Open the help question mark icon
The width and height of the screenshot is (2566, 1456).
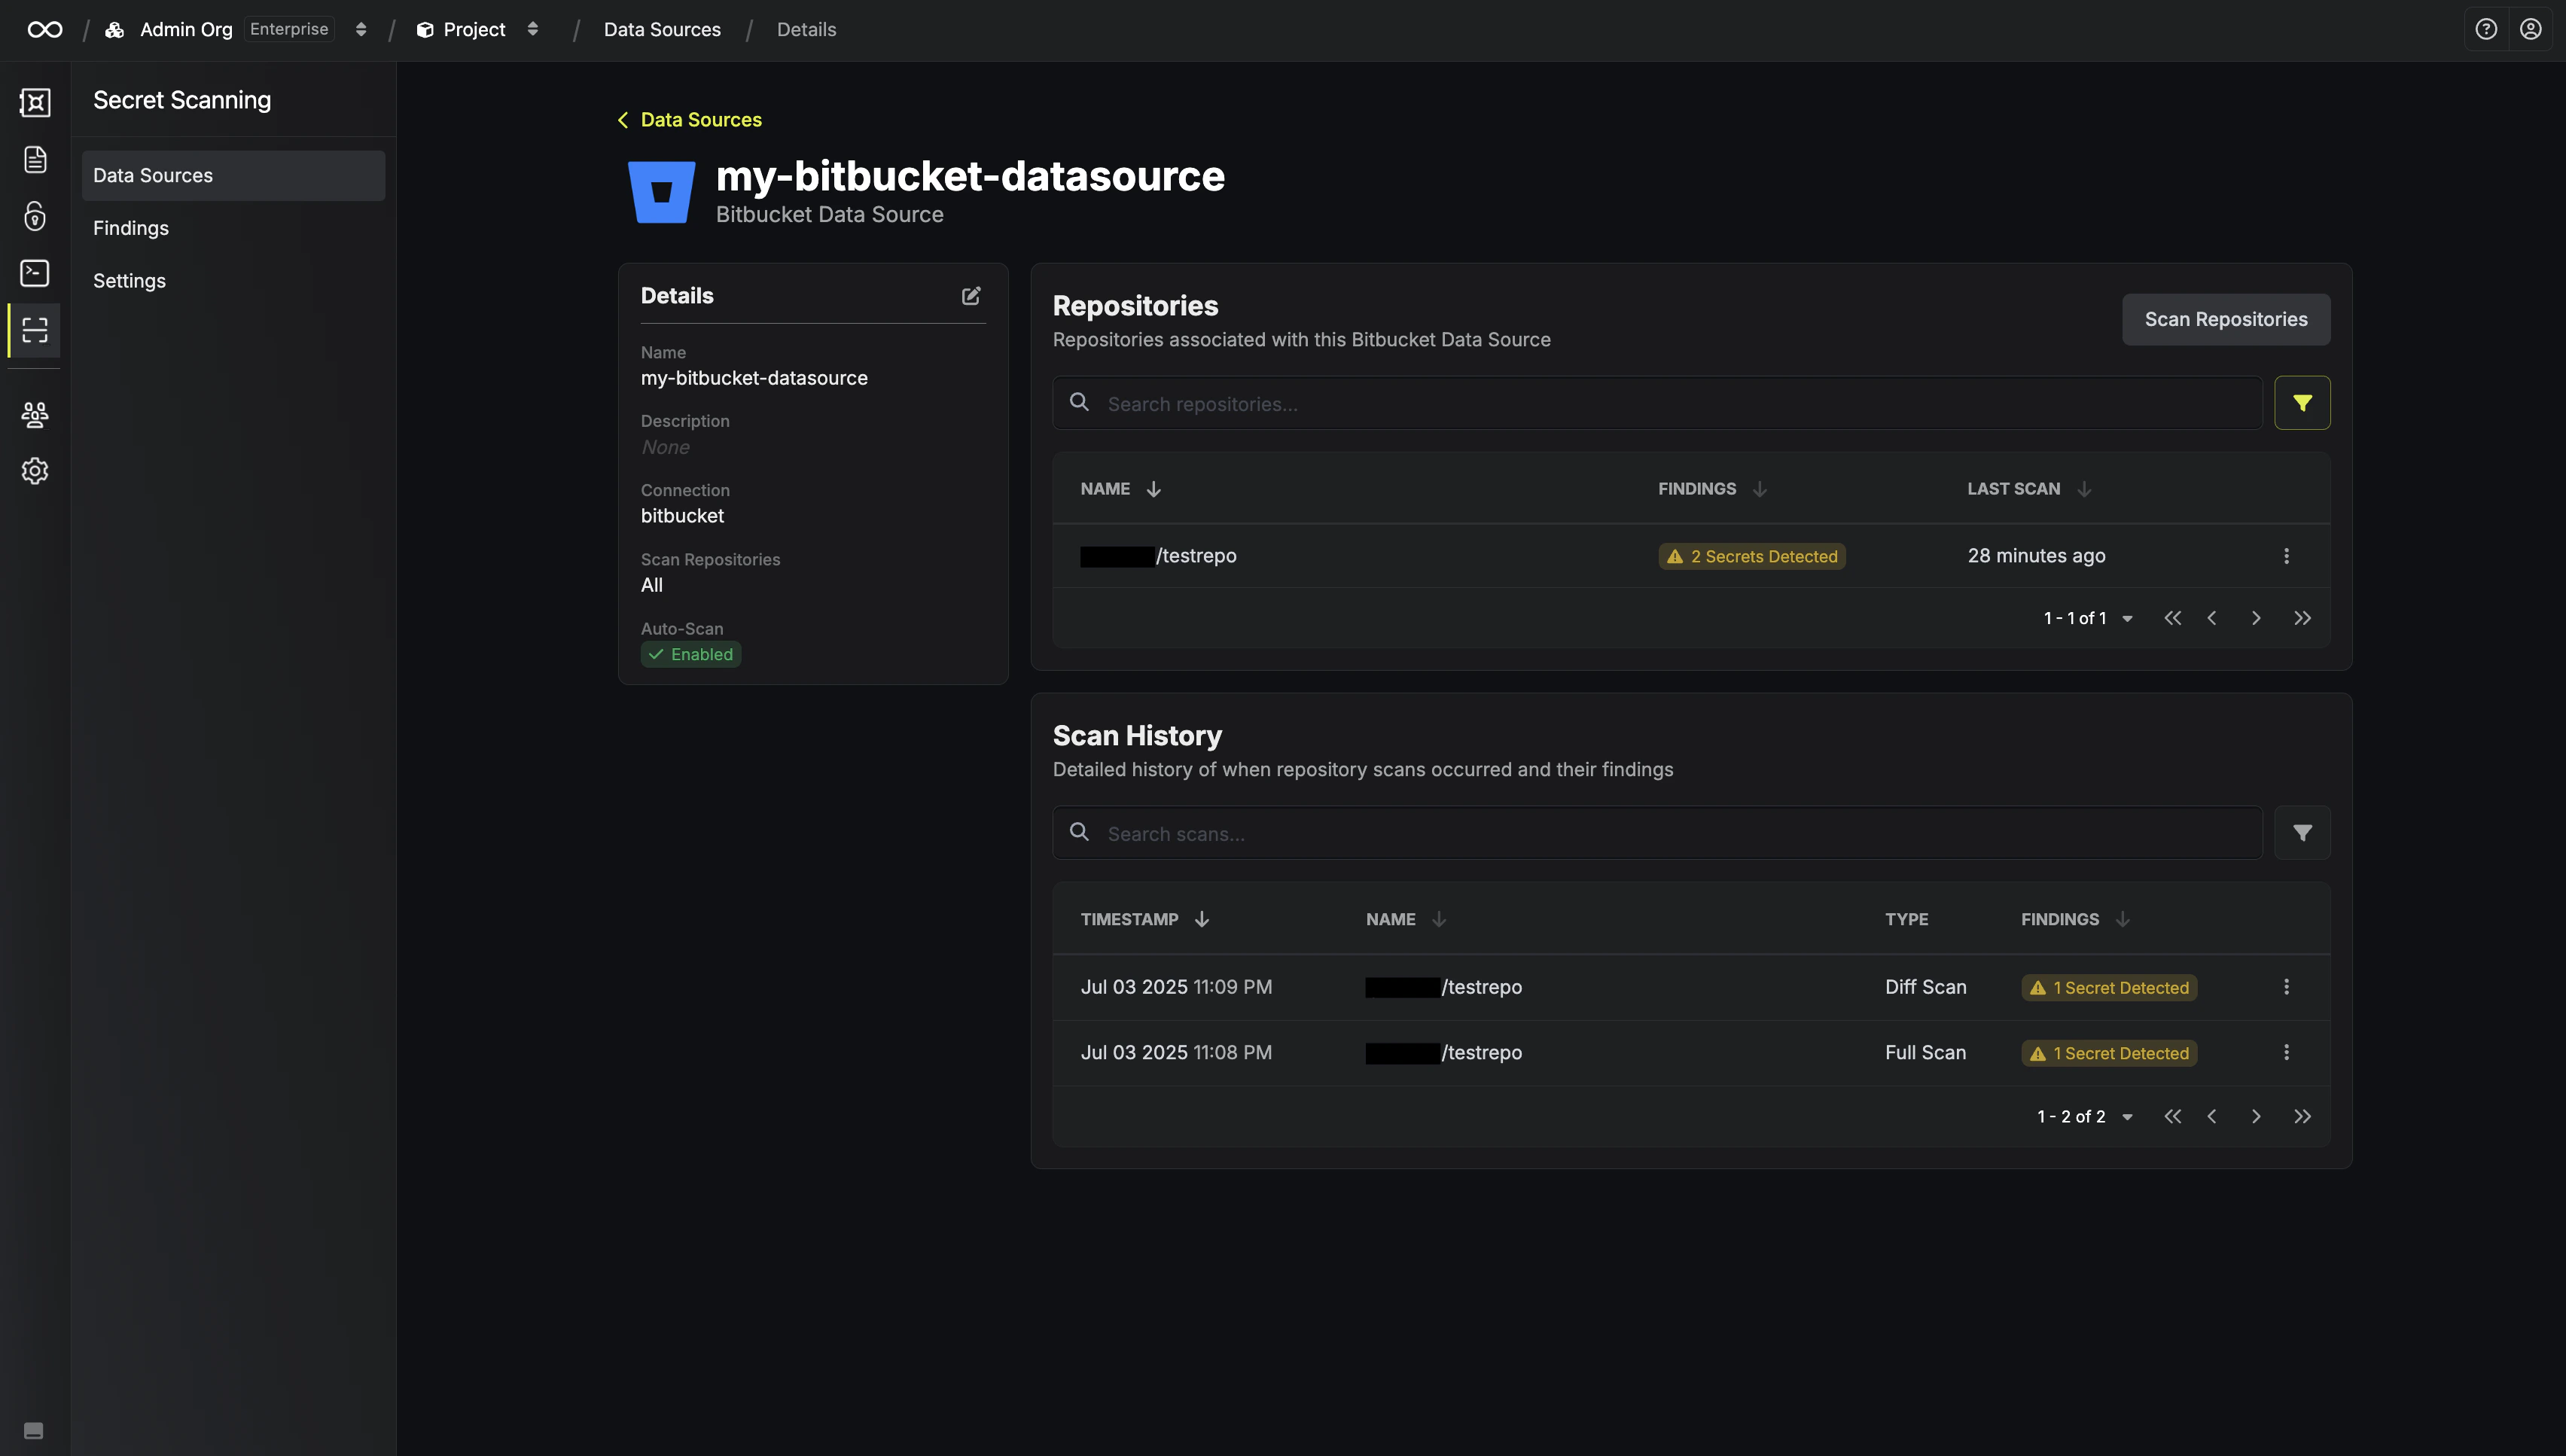tap(2486, 29)
